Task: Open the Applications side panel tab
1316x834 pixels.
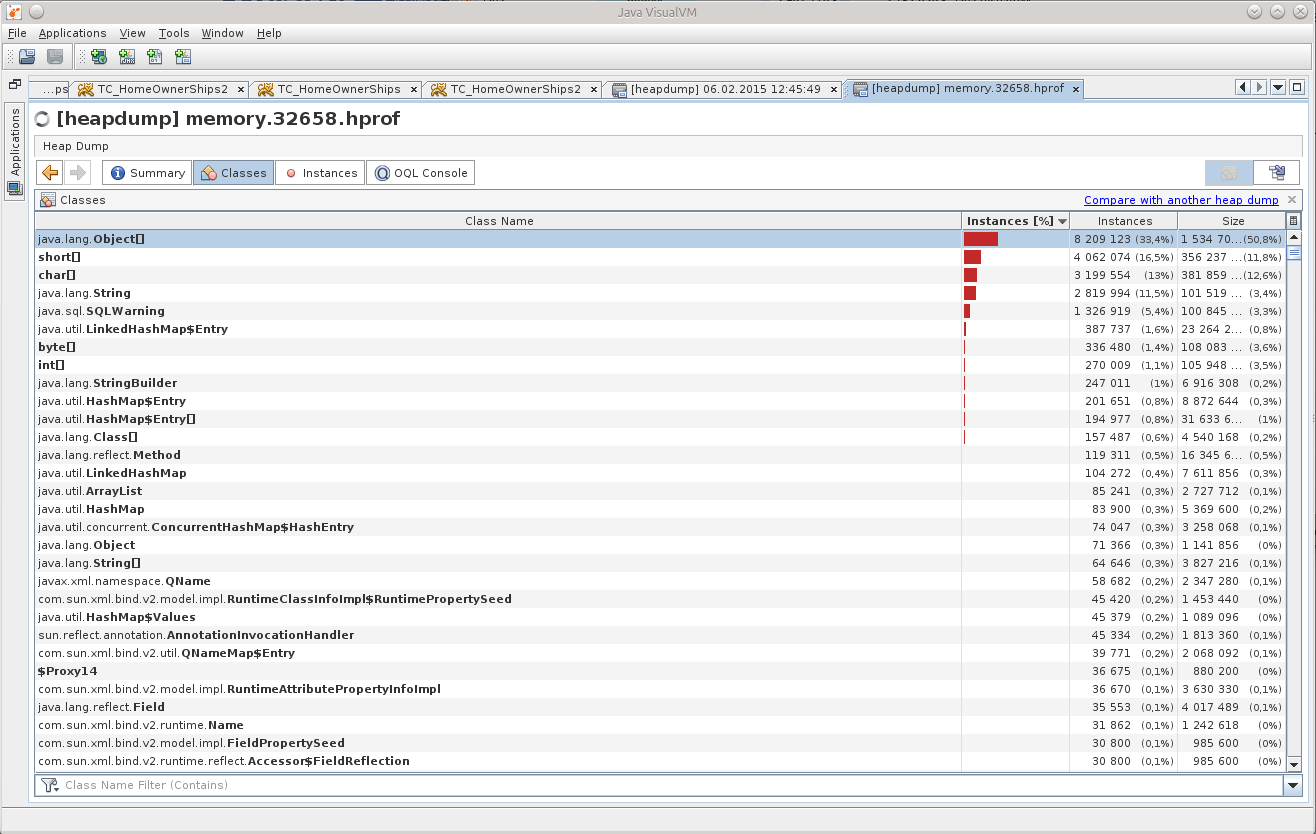Action: point(15,153)
